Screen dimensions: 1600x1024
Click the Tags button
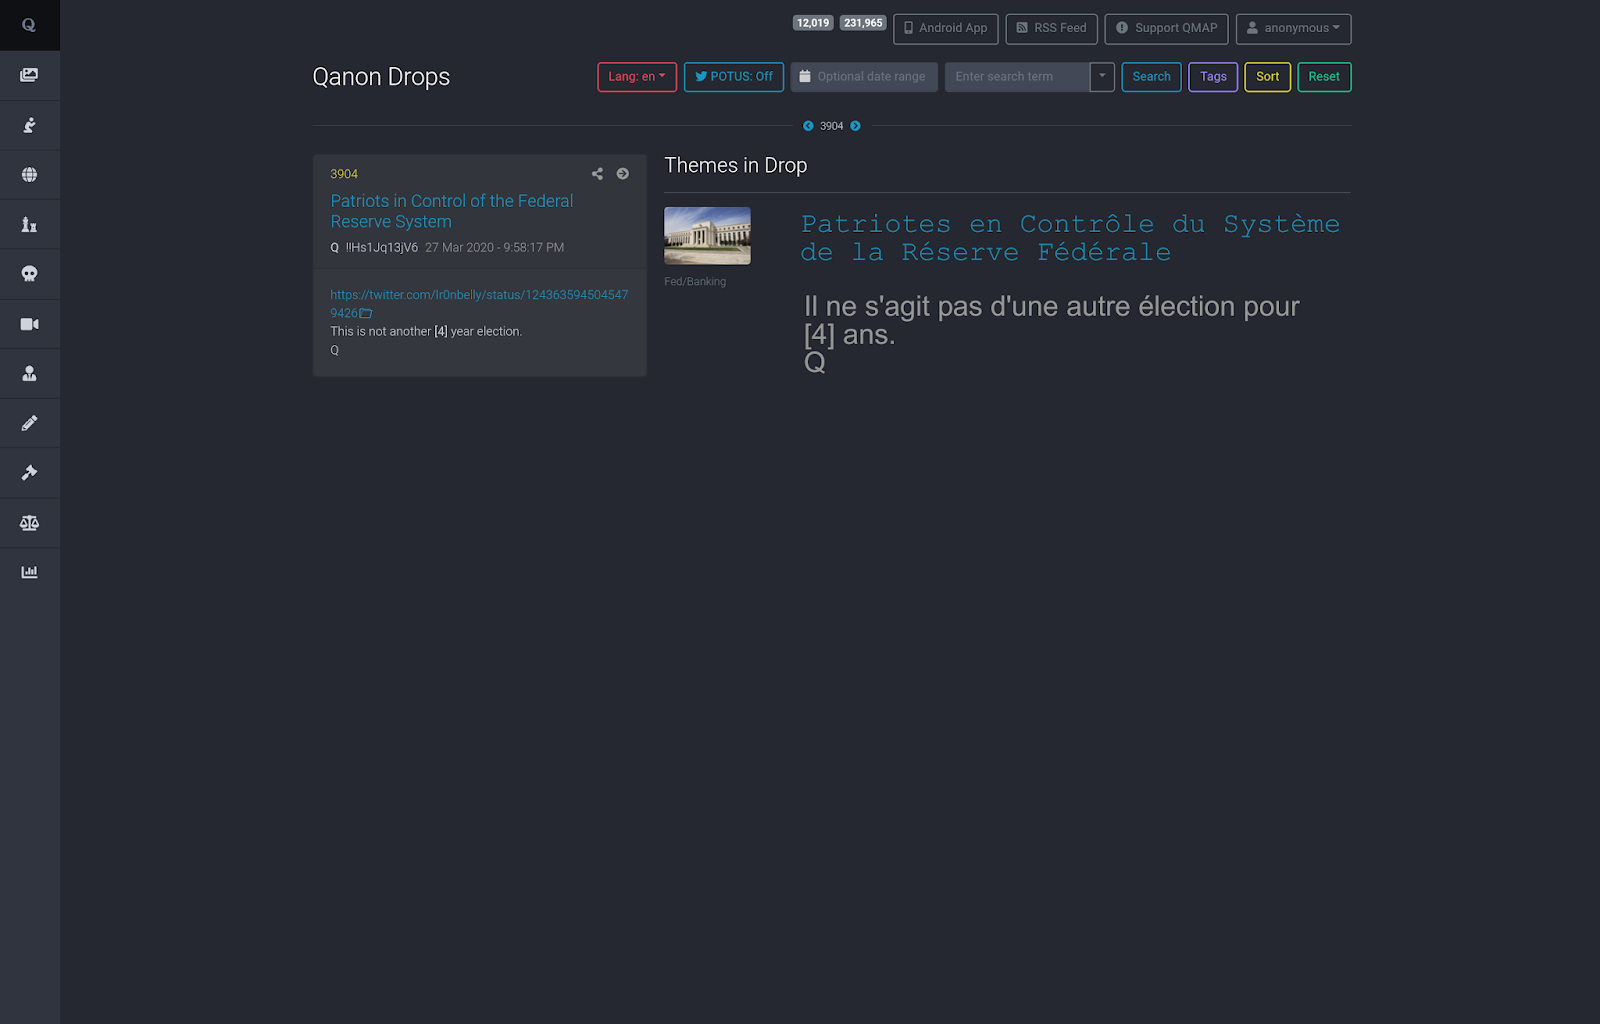click(x=1212, y=77)
